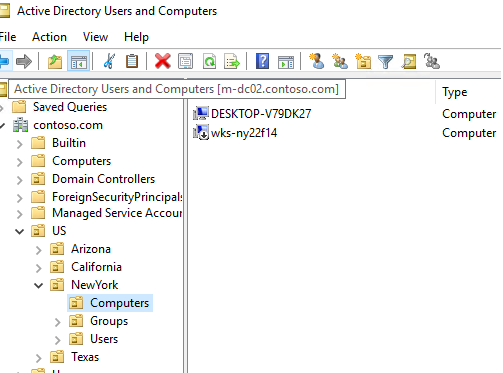The width and height of the screenshot is (503, 373).
Task: Open Help with the question mark icon
Action: pyautogui.click(x=262, y=61)
